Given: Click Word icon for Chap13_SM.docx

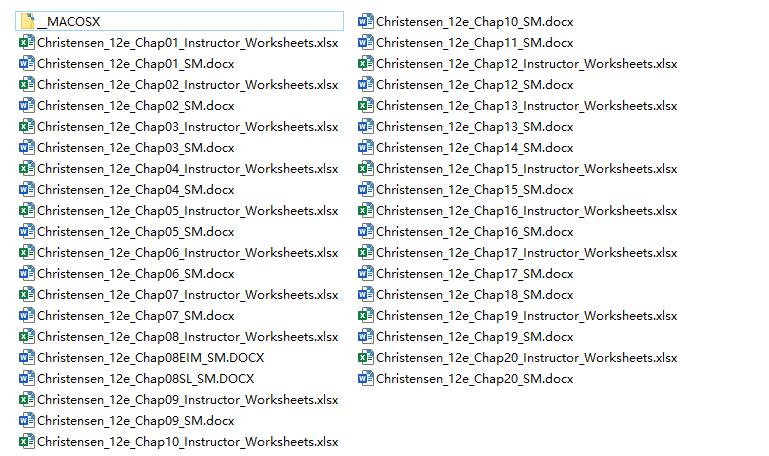Looking at the screenshot, I should (x=366, y=127).
